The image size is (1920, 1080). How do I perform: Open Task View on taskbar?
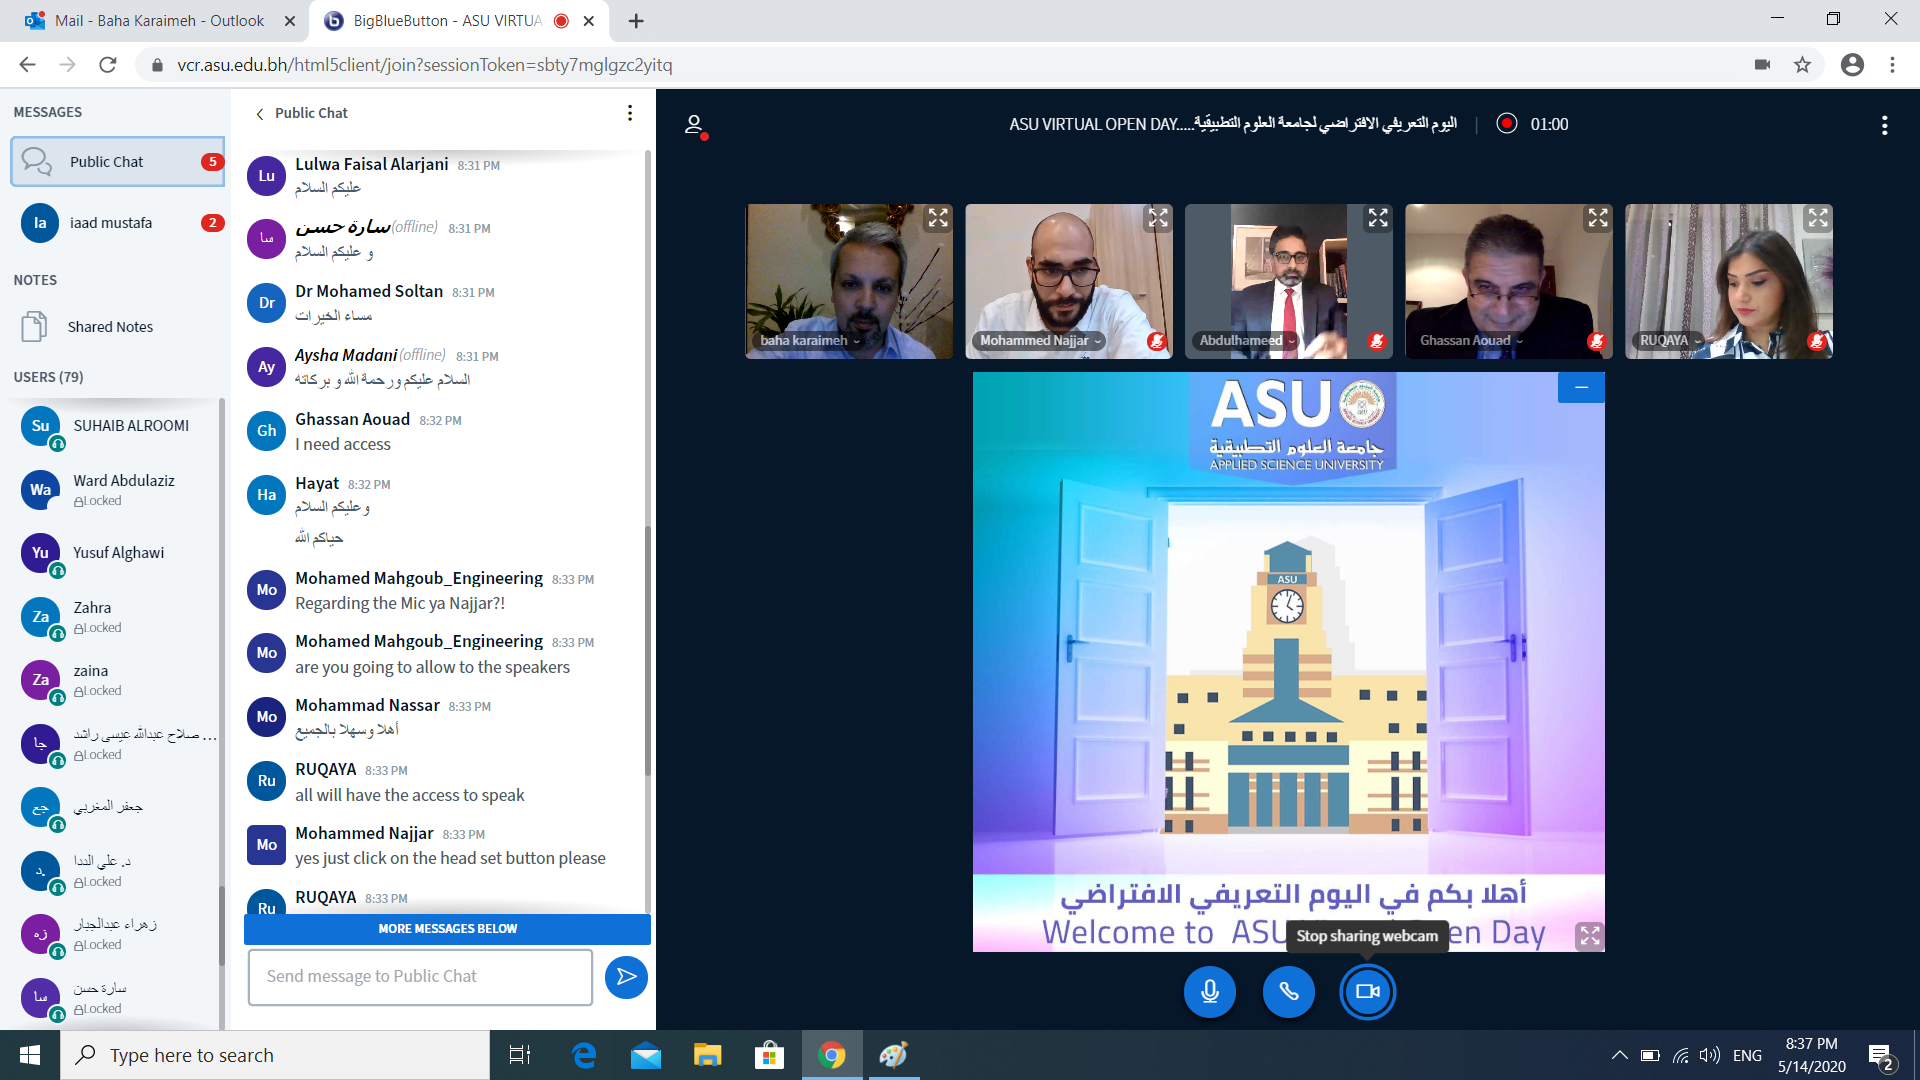click(x=520, y=1055)
